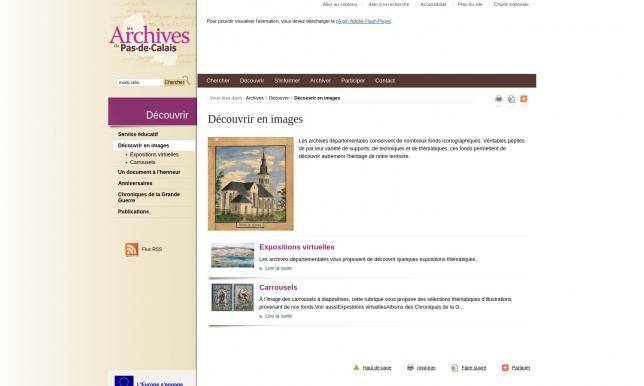Screen dimensions: 644x386
Task: Click the Expositions virtuelles heading link
Action: point(297,247)
